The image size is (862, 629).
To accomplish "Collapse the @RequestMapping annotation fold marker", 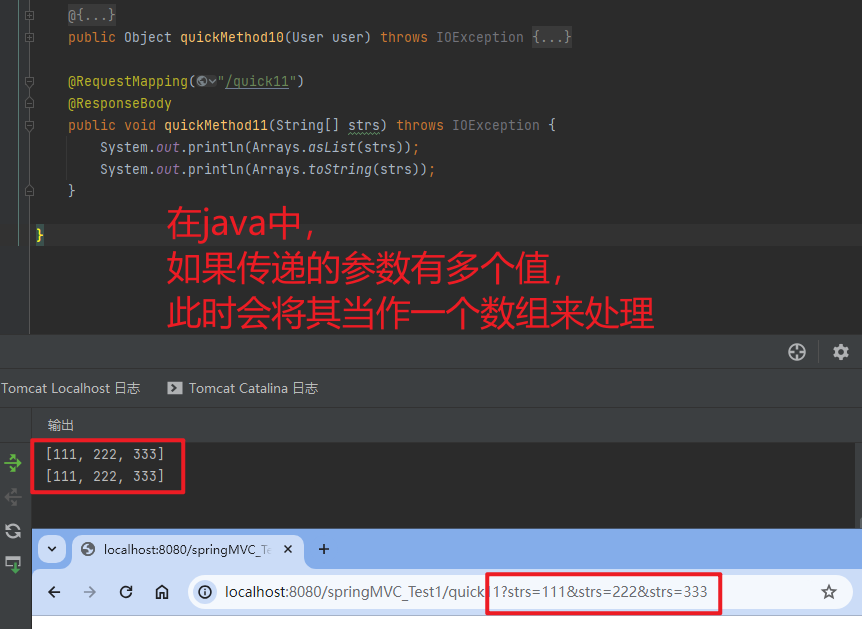I will coord(30,81).
